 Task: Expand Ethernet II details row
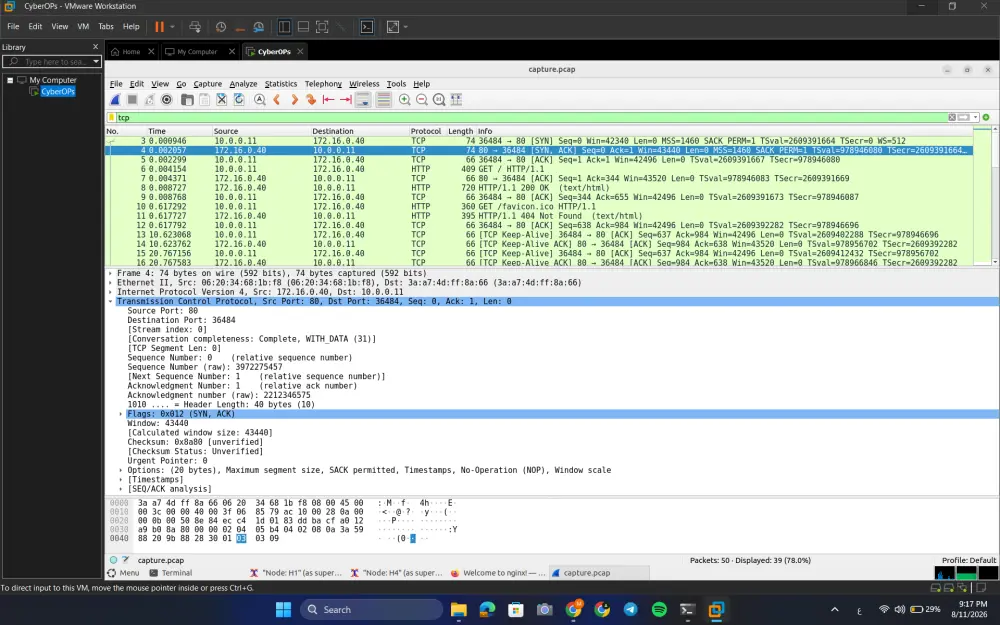110,283
